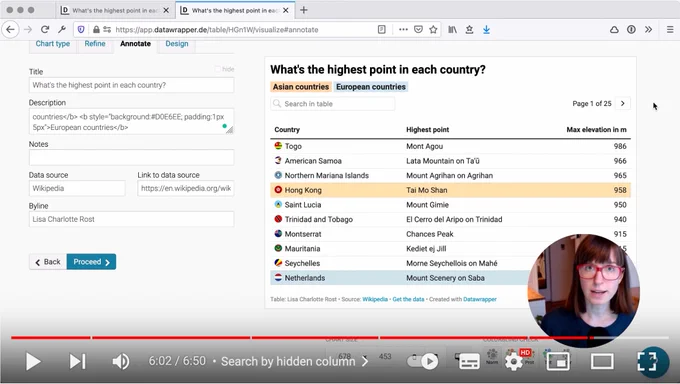
Task: Bookmark this page with the star icon
Action: tap(433, 30)
